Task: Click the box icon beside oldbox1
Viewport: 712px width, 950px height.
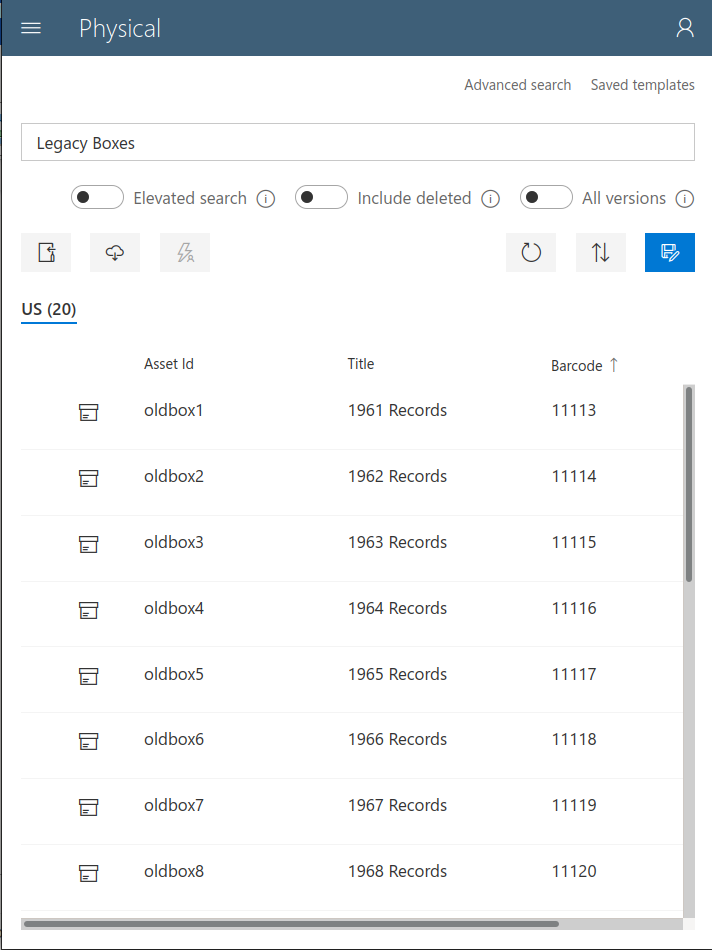Action: coord(89,411)
